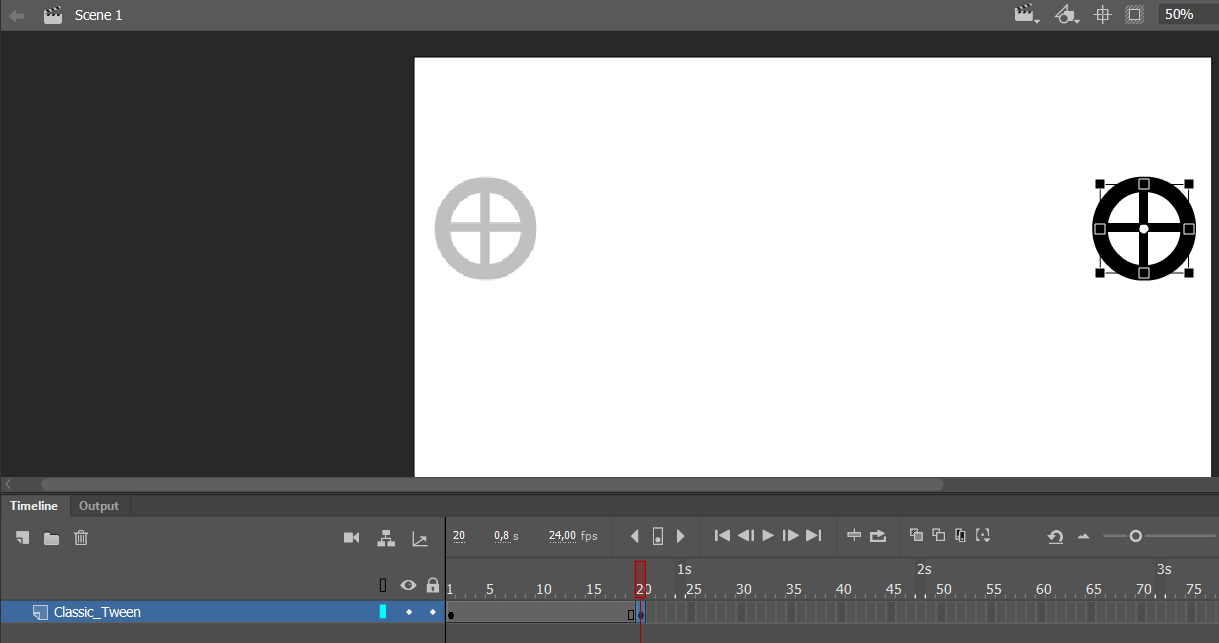Screen dimensions: 1219x643
Task: Click the gray onion-skinned wheel
Action: tap(486, 229)
